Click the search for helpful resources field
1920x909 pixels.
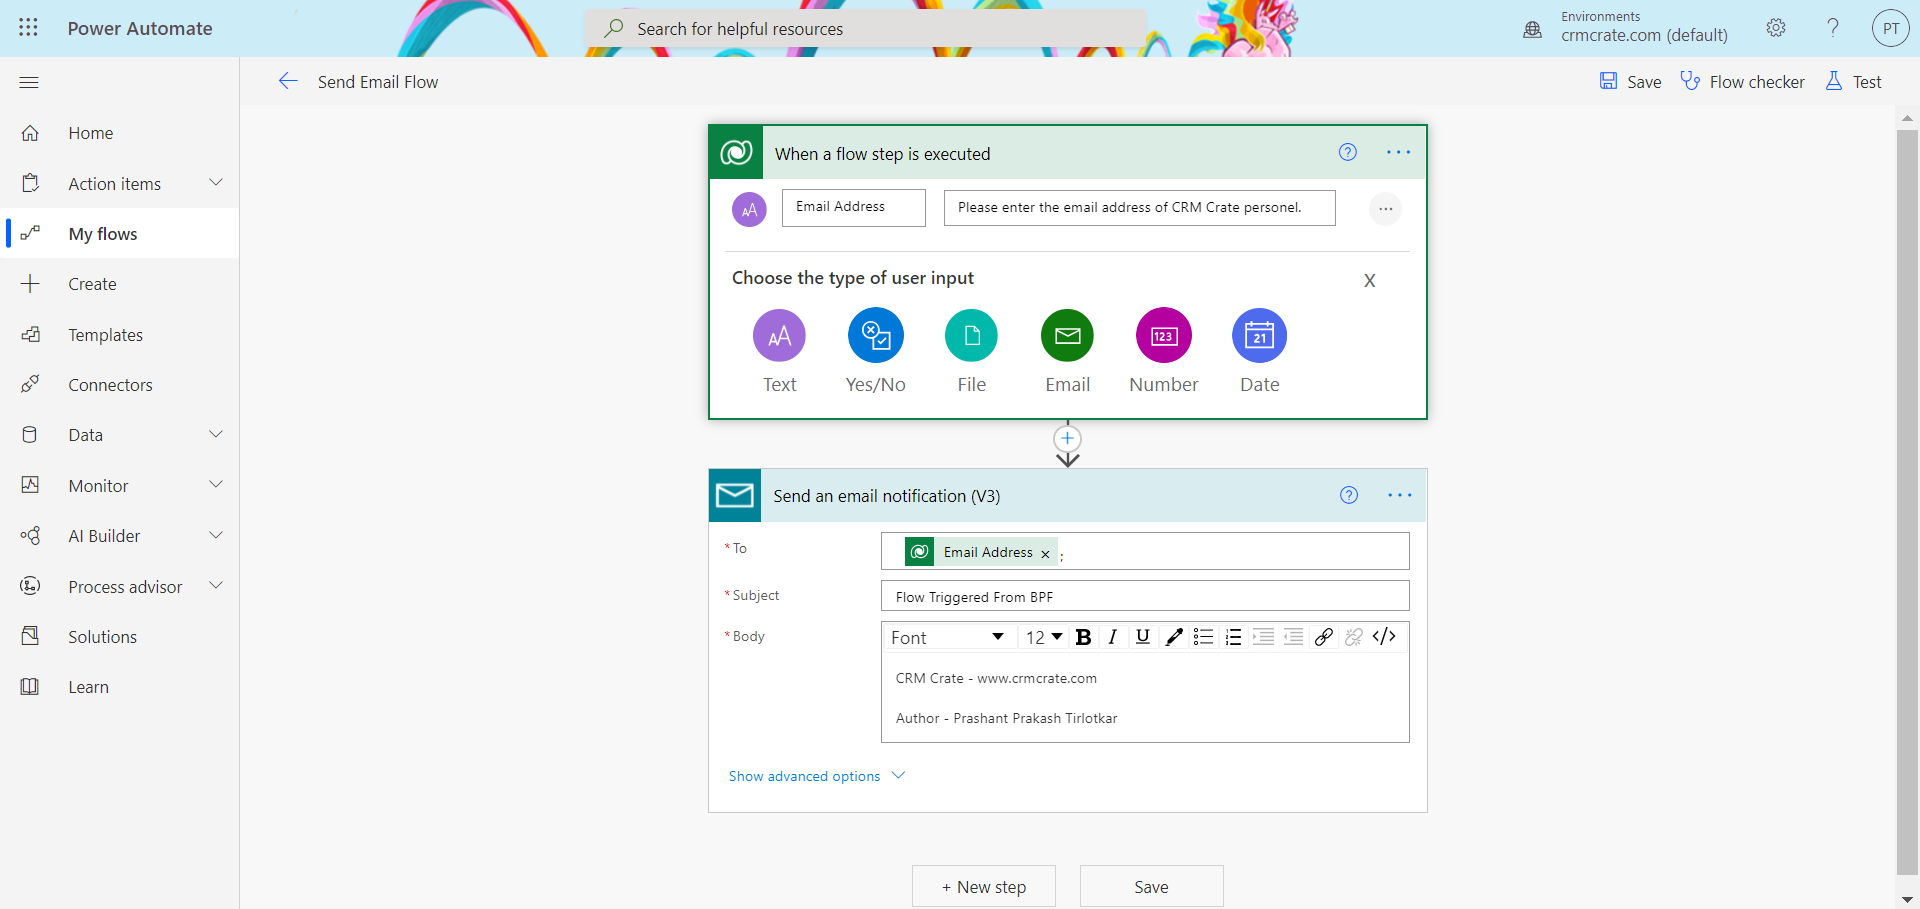tap(865, 28)
